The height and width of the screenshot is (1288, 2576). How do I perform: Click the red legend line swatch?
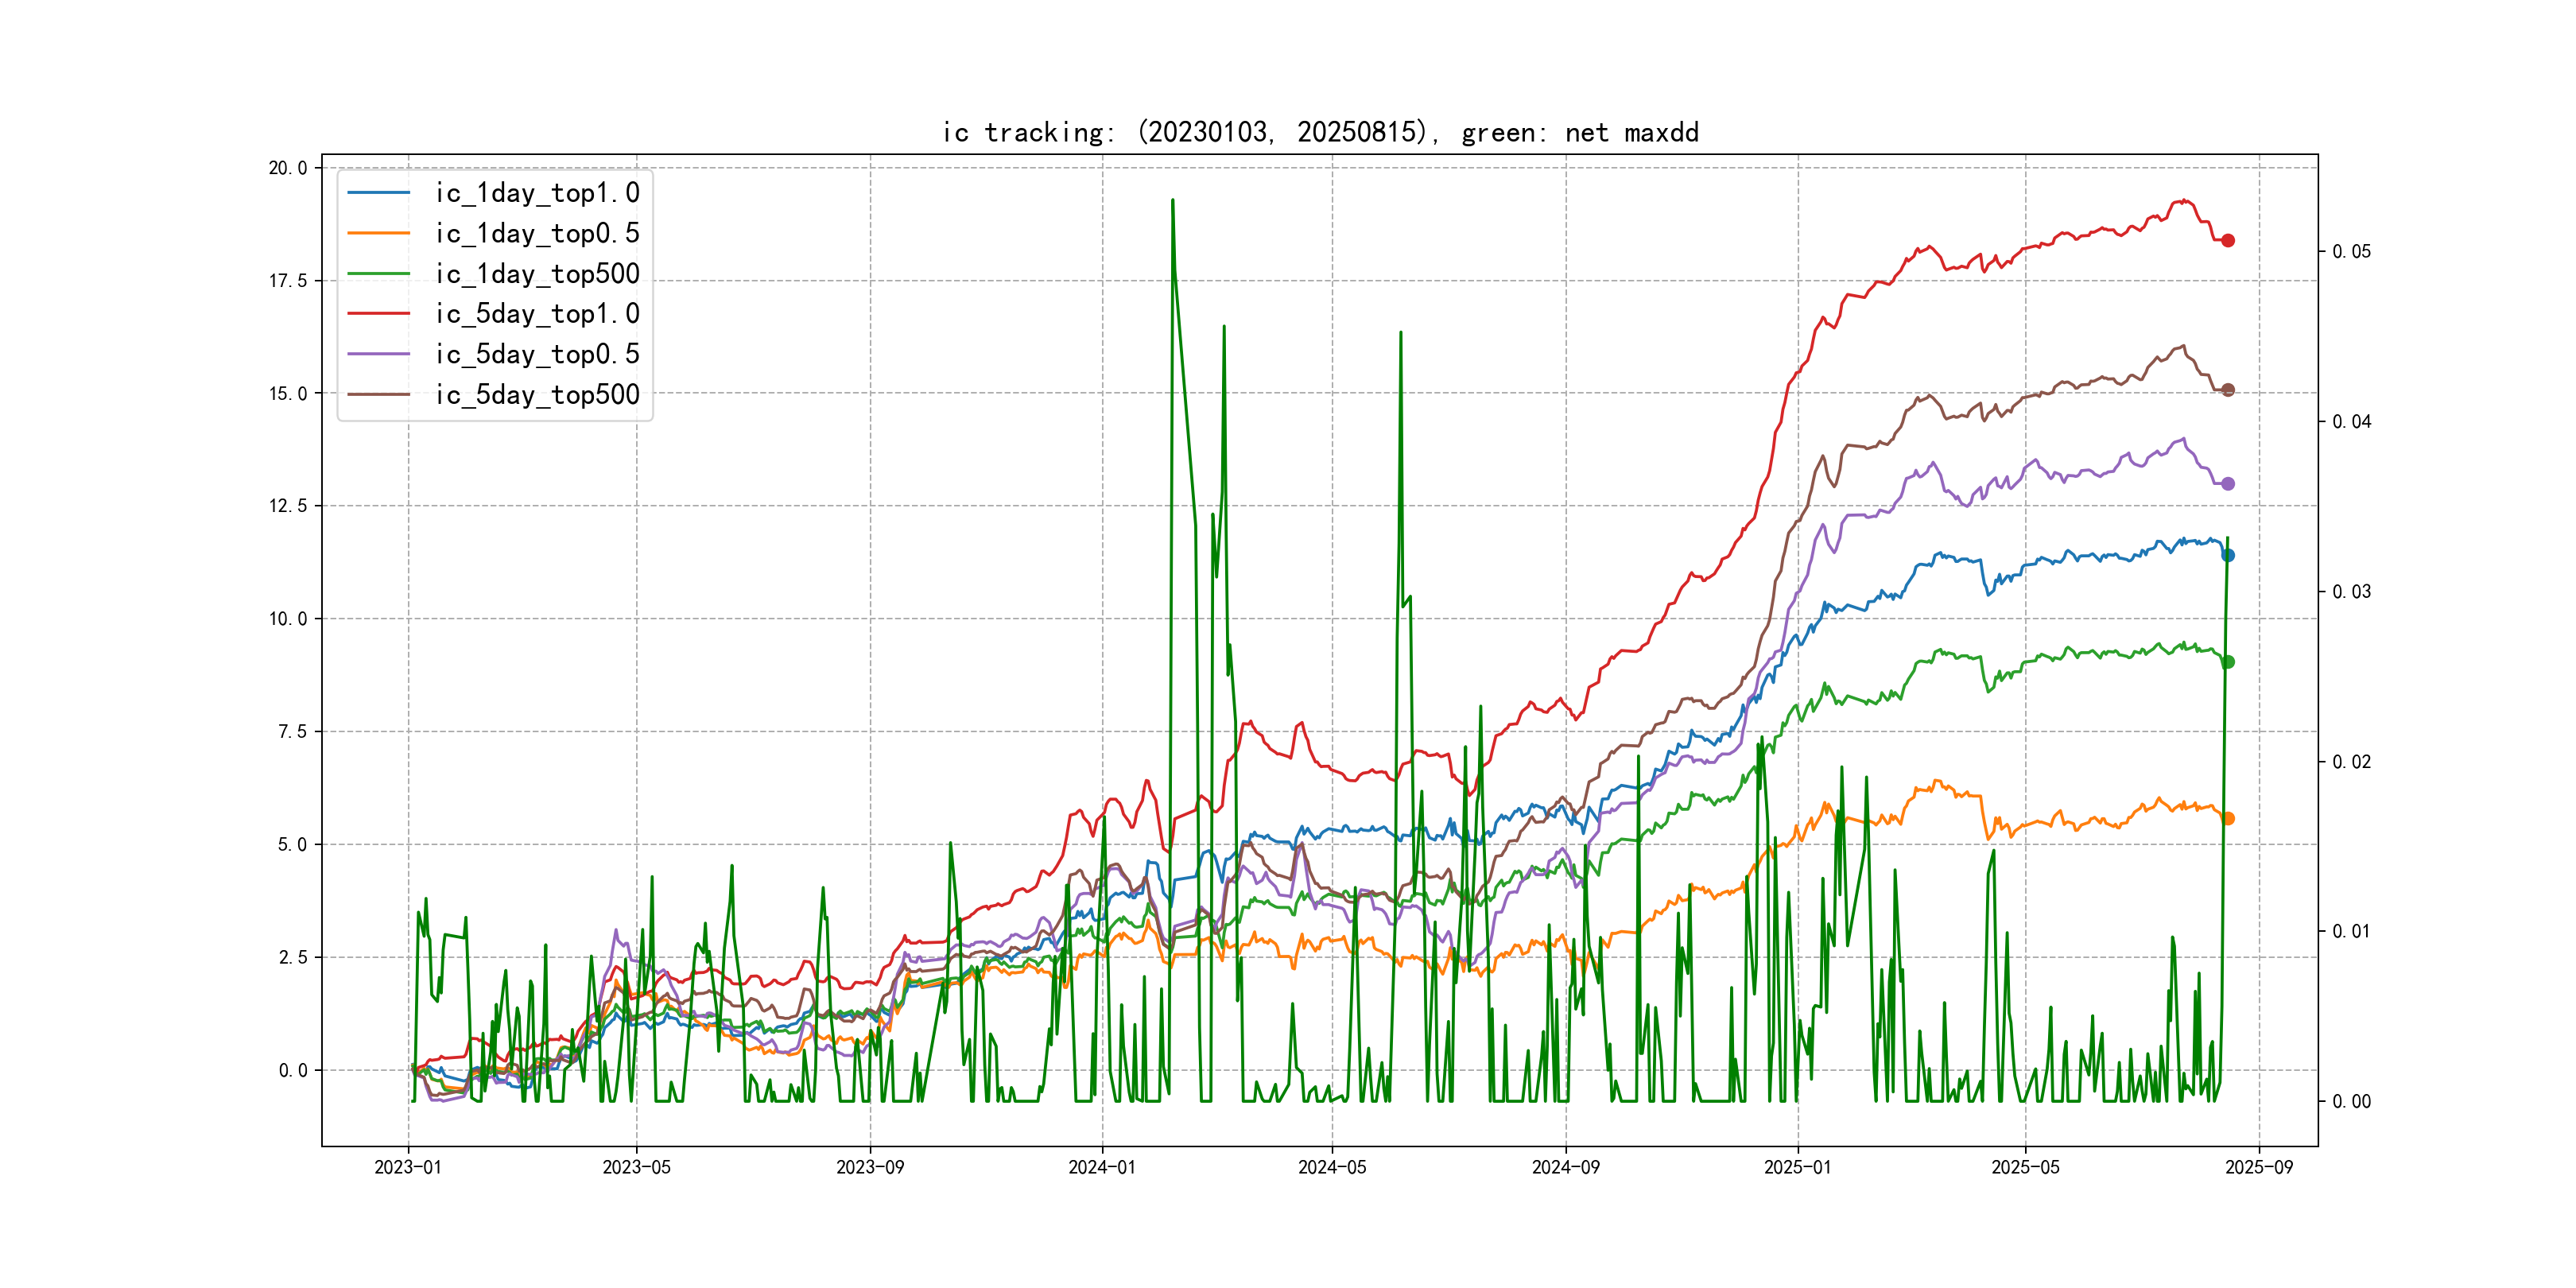pyautogui.click(x=378, y=314)
